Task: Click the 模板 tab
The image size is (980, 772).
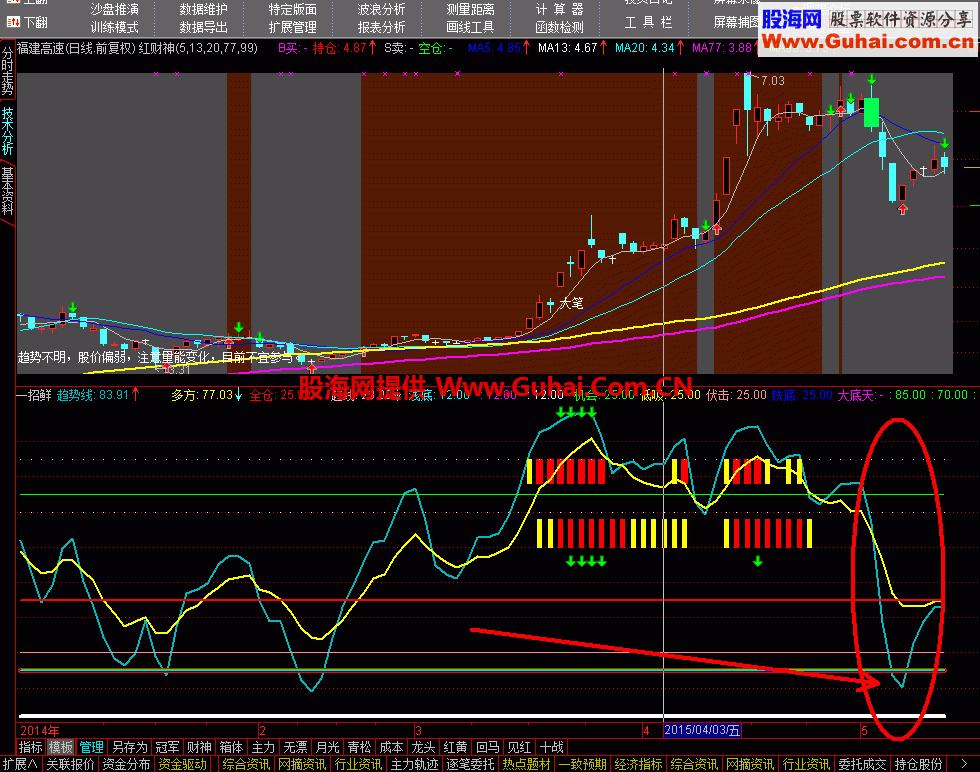Action: [61, 747]
